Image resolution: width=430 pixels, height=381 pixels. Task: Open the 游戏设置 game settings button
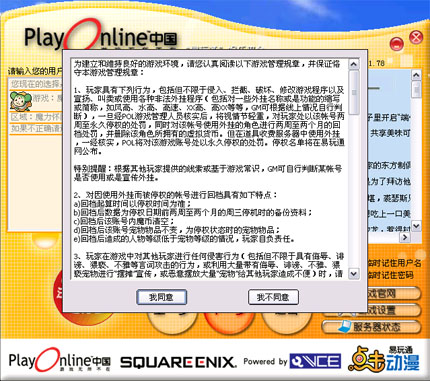click(393, 310)
